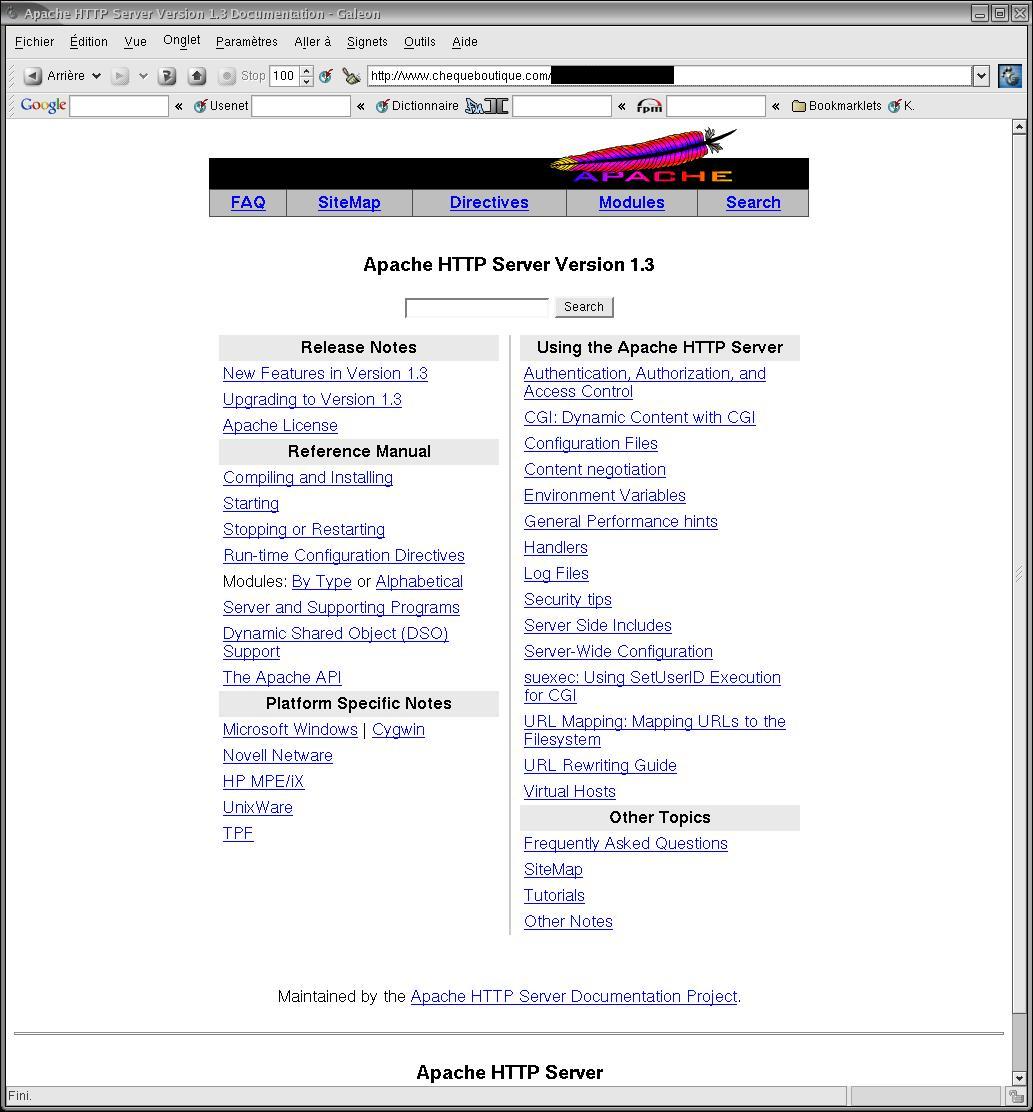This screenshot has width=1033, height=1112.
Task: Open the Fichier menu
Action: click(34, 42)
